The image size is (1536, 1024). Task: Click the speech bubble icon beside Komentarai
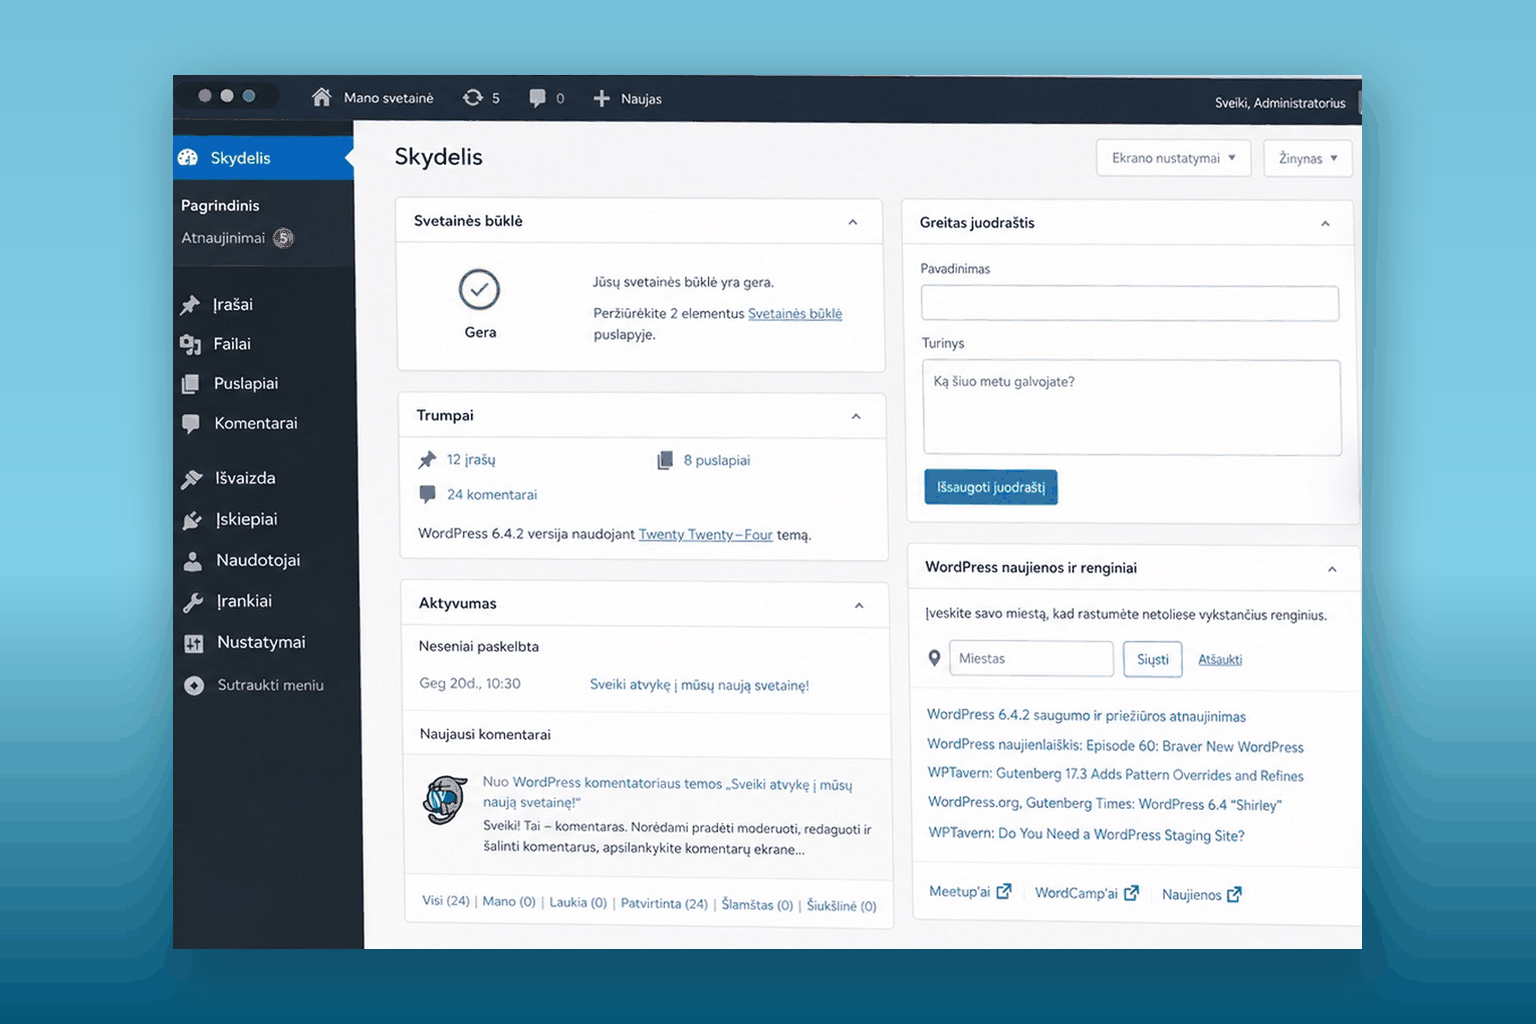tap(191, 424)
